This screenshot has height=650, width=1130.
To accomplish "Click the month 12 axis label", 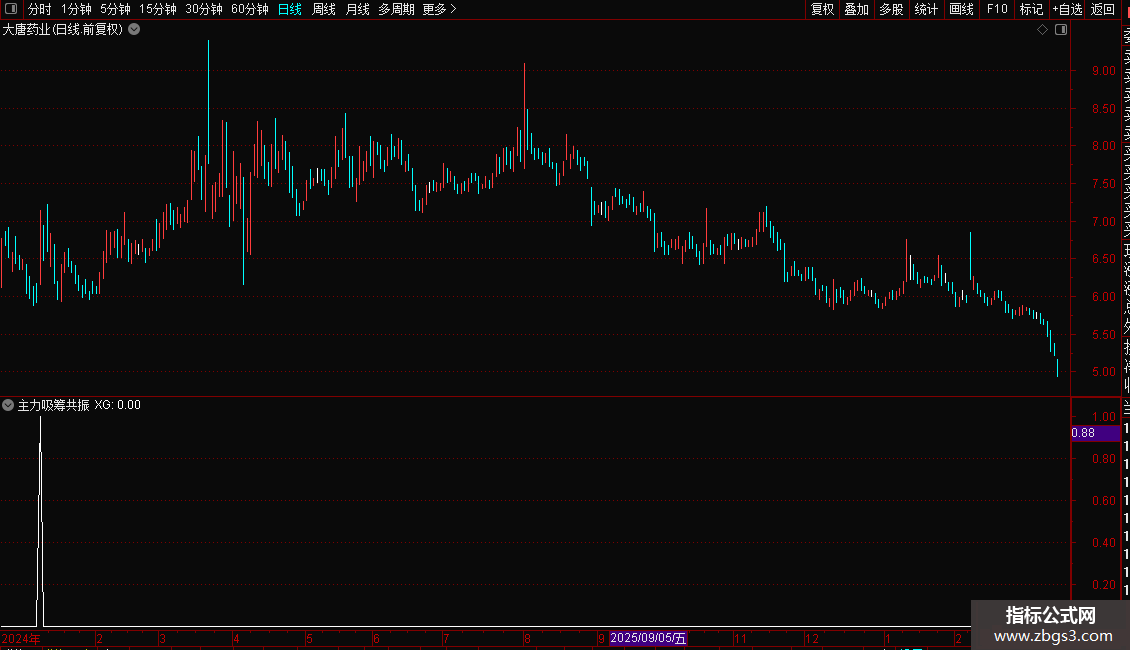I will pos(812,638).
